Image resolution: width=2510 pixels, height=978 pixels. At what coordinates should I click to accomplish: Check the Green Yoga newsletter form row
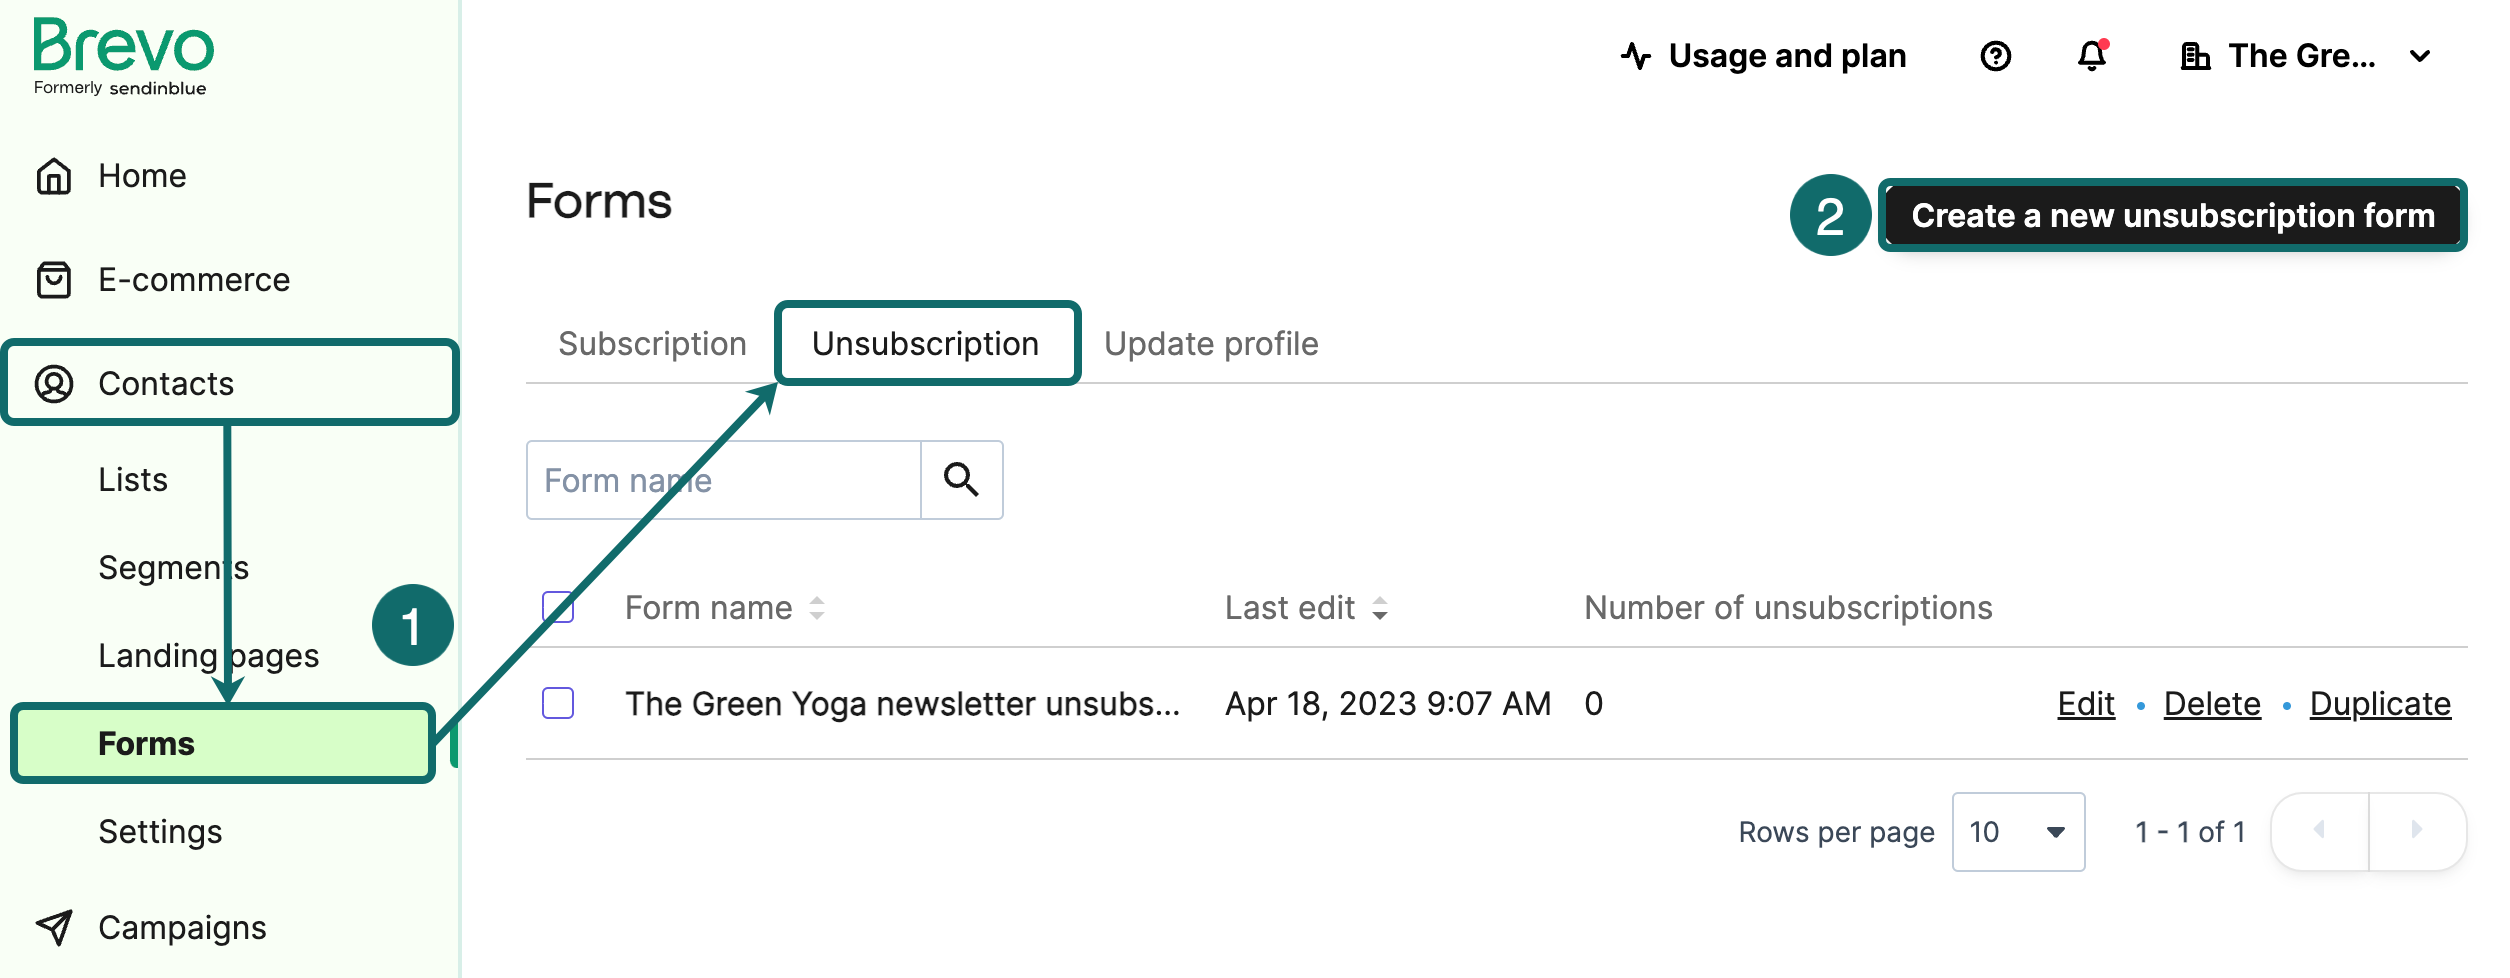click(x=559, y=703)
